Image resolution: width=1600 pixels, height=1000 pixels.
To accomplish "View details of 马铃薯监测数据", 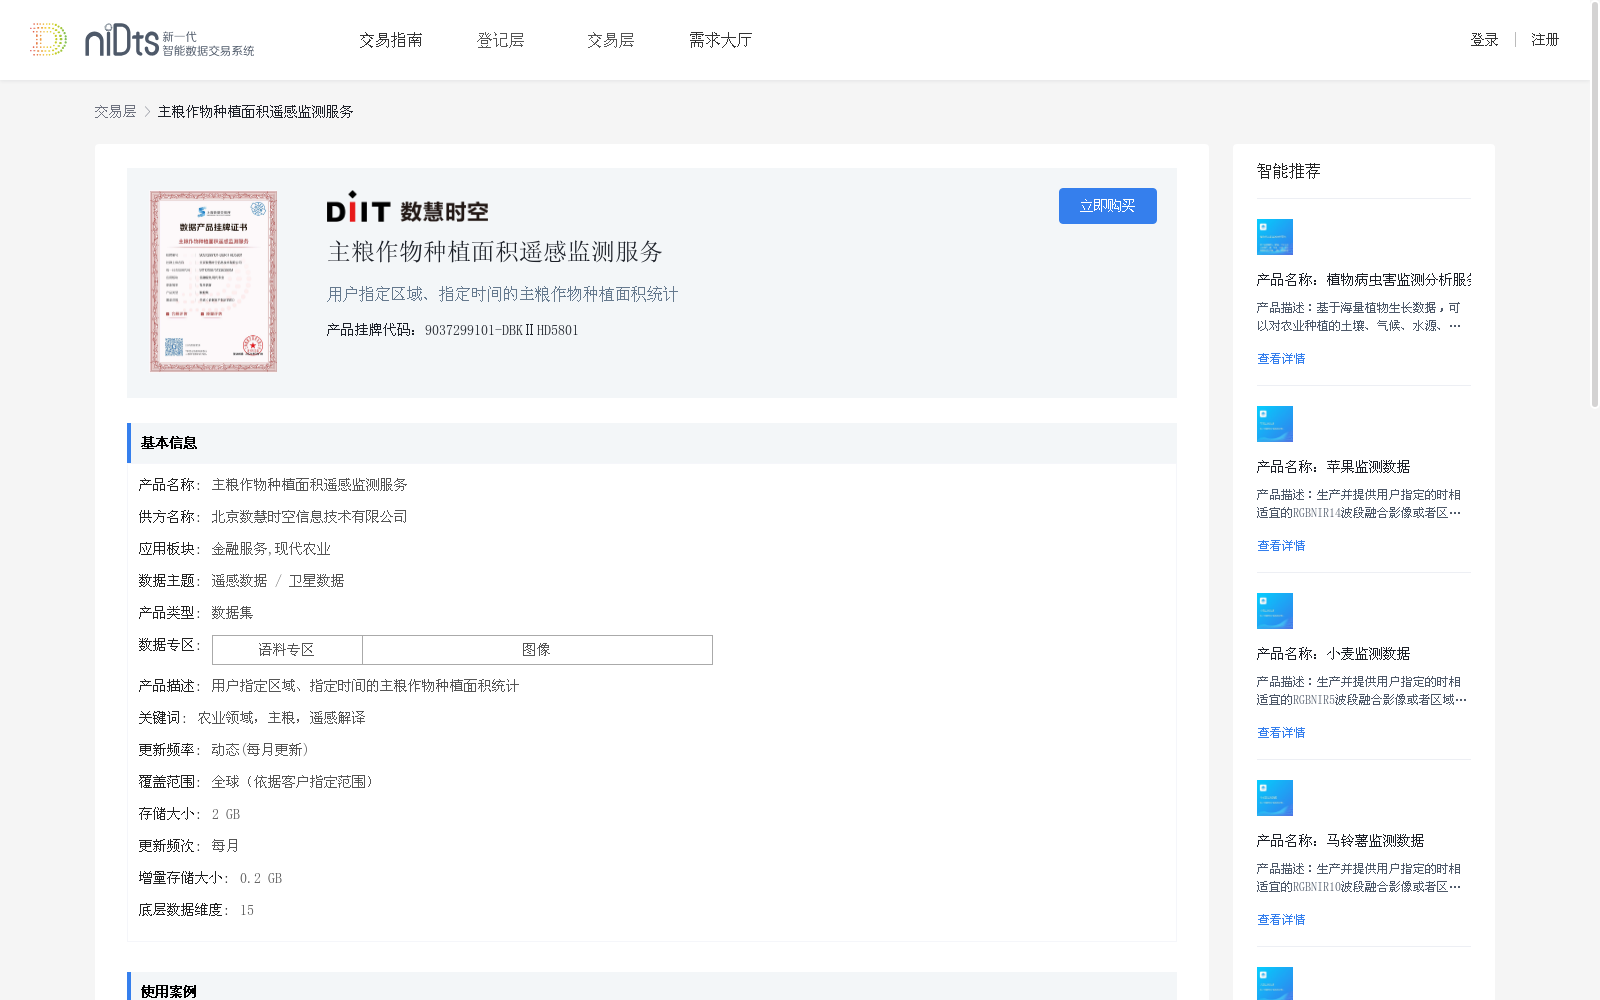I will (x=1281, y=920).
